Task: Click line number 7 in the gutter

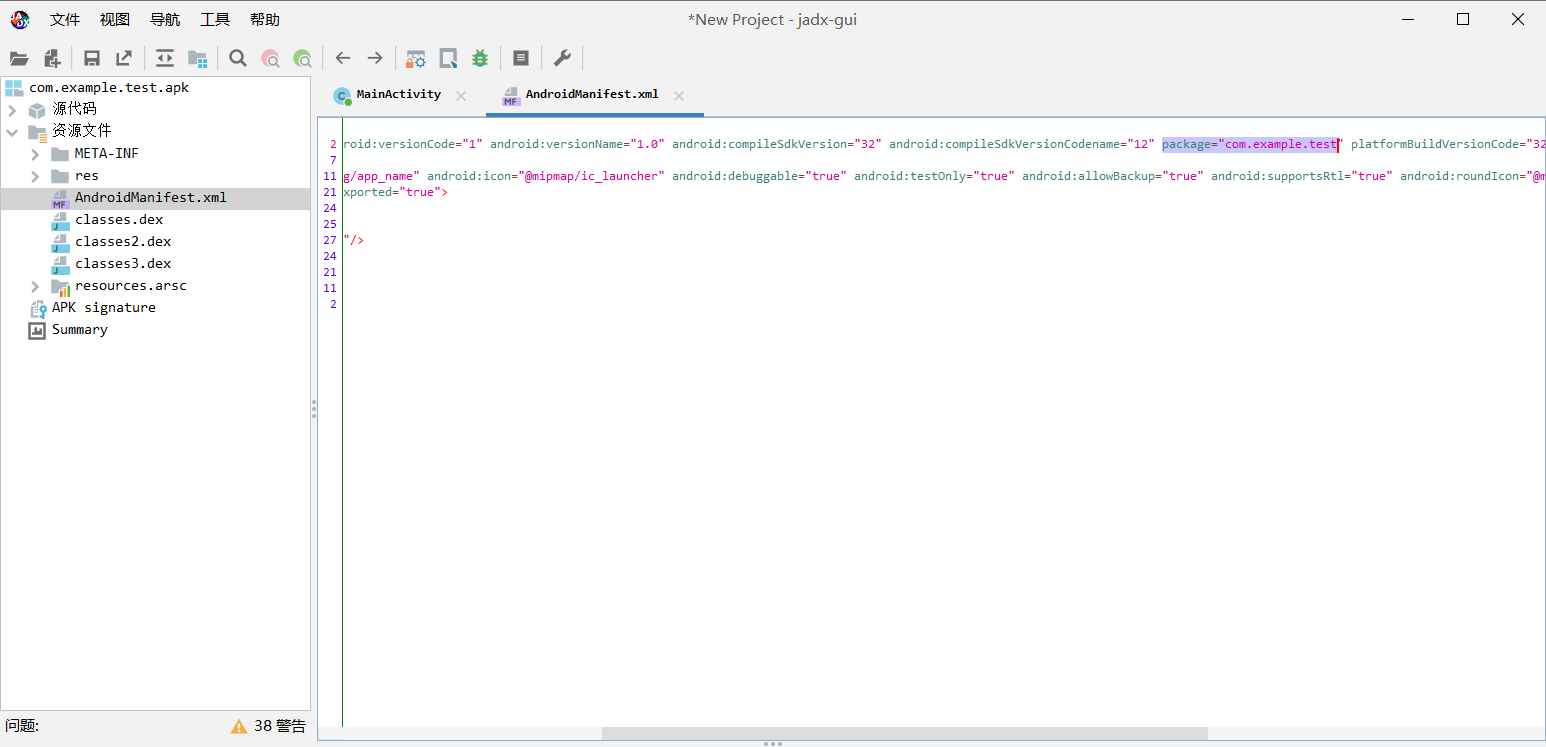Action: coord(332,160)
